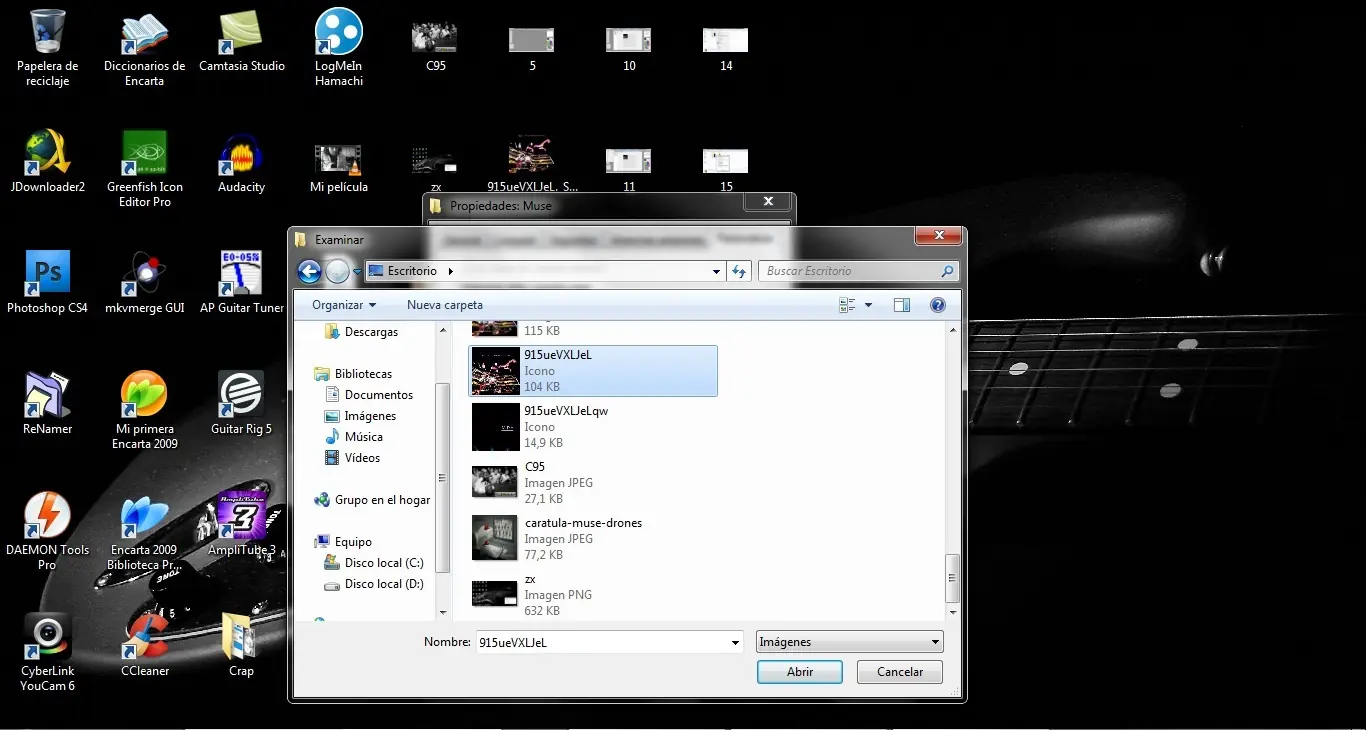Select the DAEMON Tools Pro icon
Screen dimensions: 1366x730
click(47, 531)
